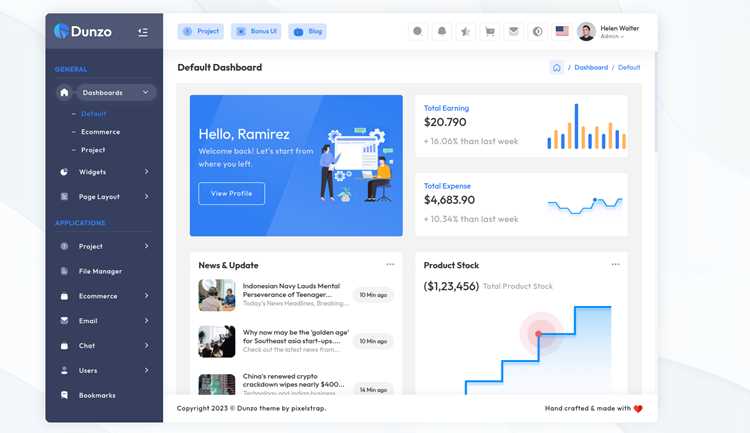Image resolution: width=750 pixels, height=433 pixels.
Task: Open the shopping cart icon
Action: [x=489, y=32]
